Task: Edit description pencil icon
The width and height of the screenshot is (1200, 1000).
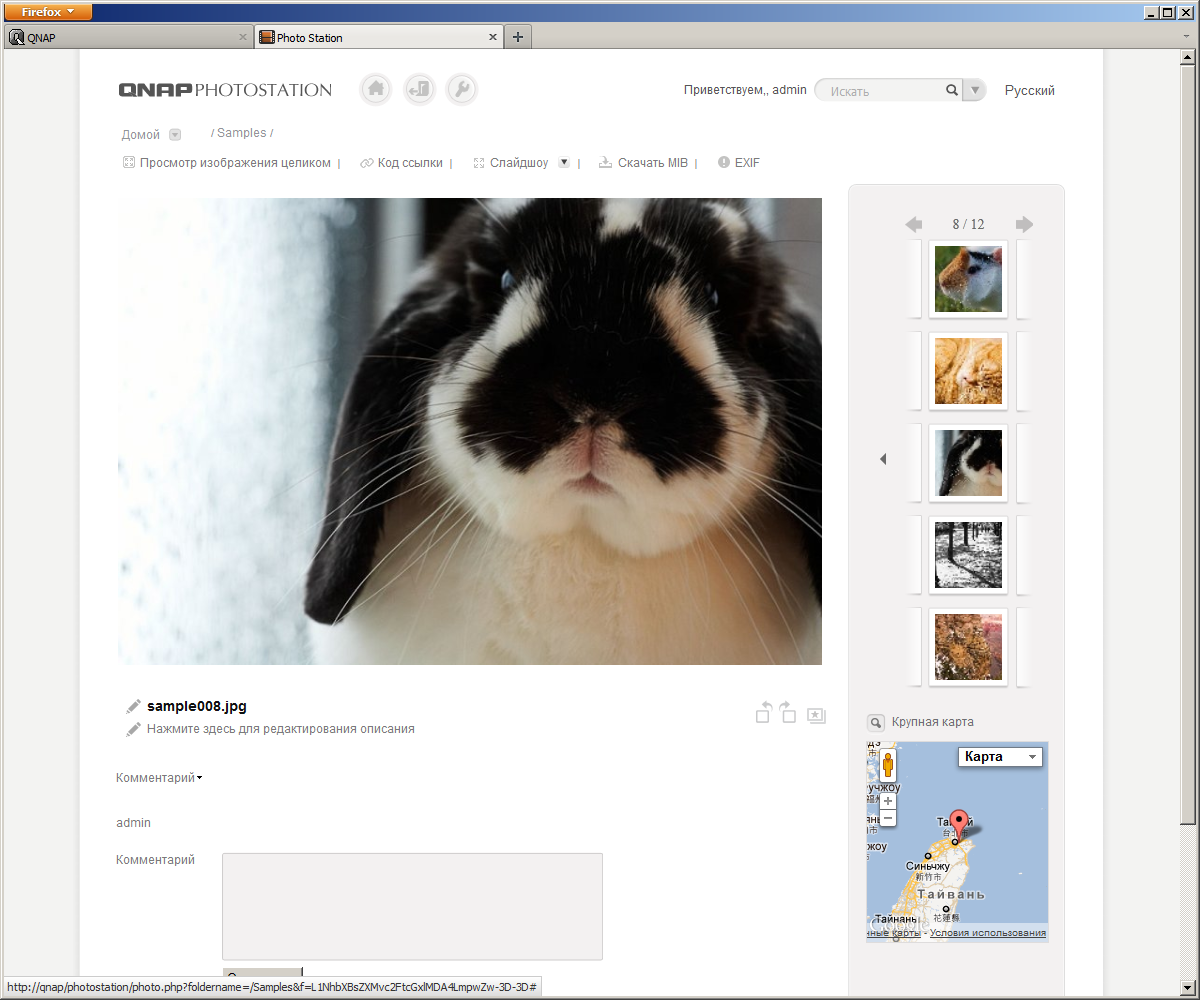Action: (x=134, y=730)
